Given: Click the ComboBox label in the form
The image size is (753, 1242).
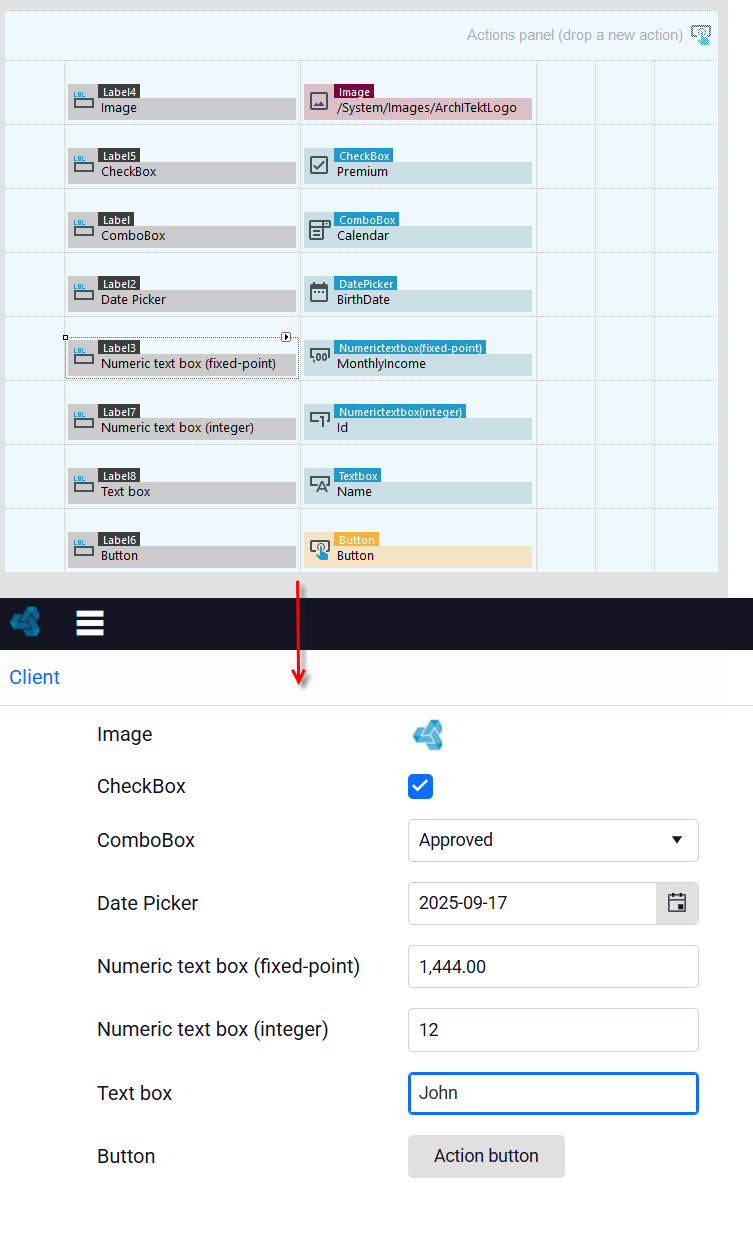Looking at the screenshot, I should [x=146, y=840].
